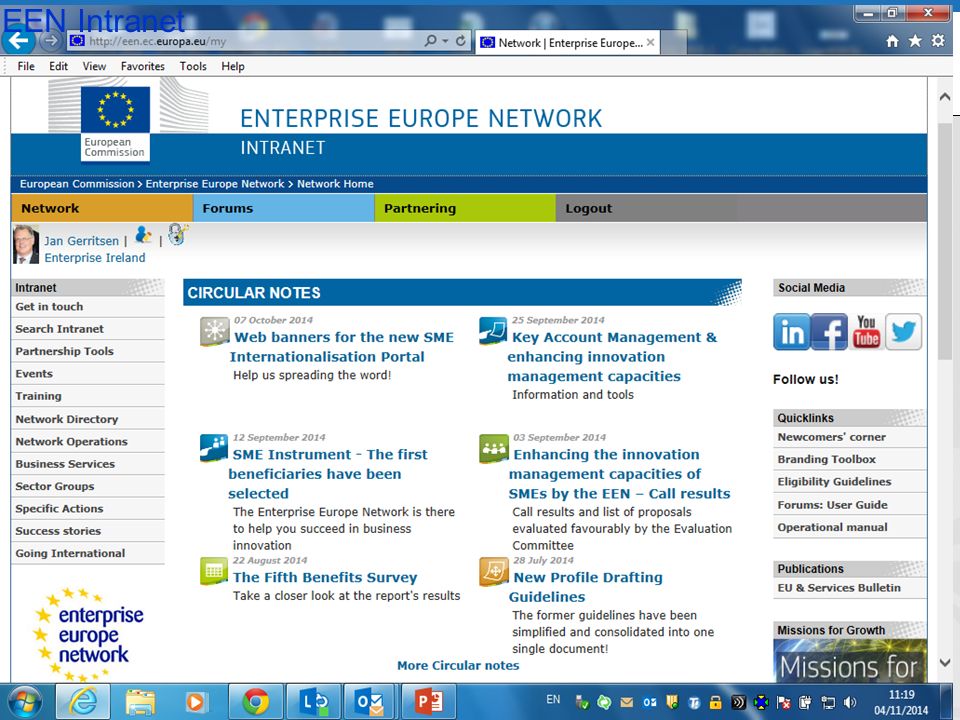Click the search magnifier in address bar
The width and height of the screenshot is (960, 720).
pos(430,40)
